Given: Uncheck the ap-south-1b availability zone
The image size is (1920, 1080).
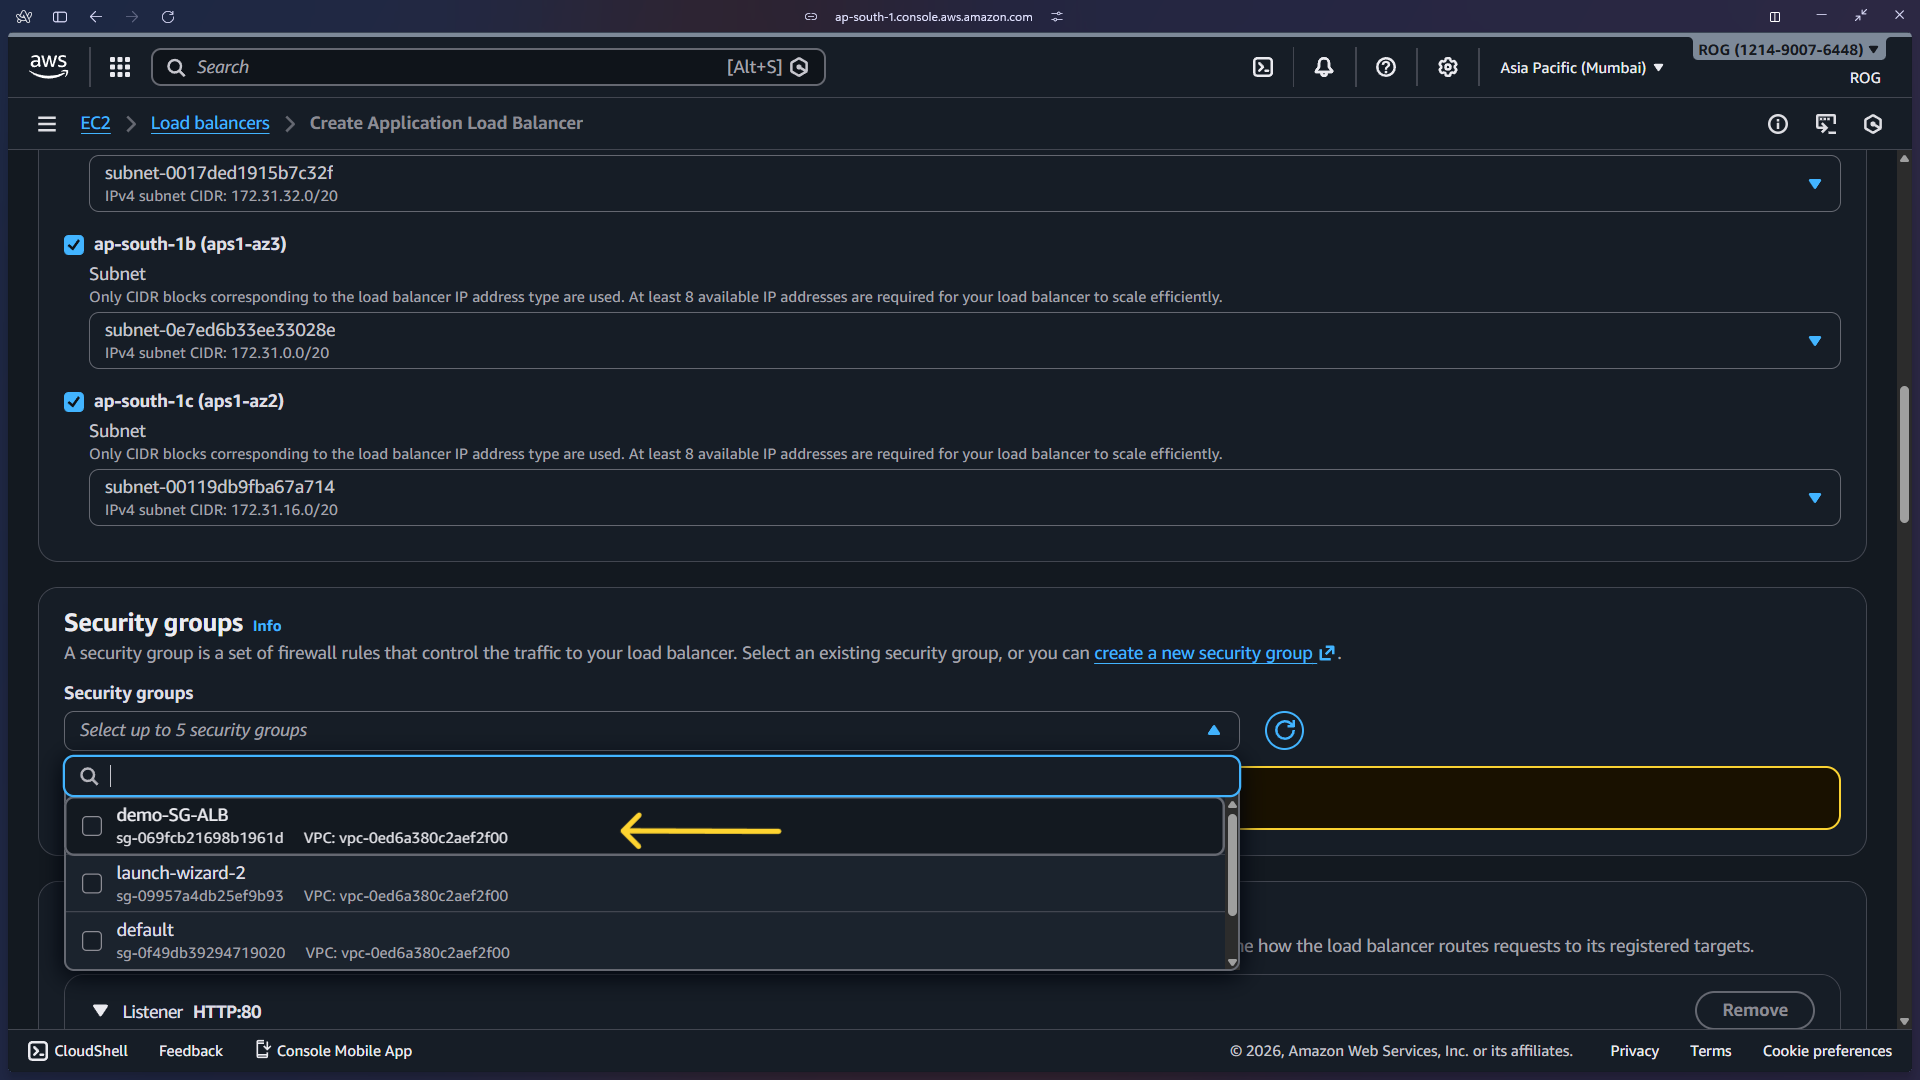Looking at the screenshot, I should click(73, 244).
